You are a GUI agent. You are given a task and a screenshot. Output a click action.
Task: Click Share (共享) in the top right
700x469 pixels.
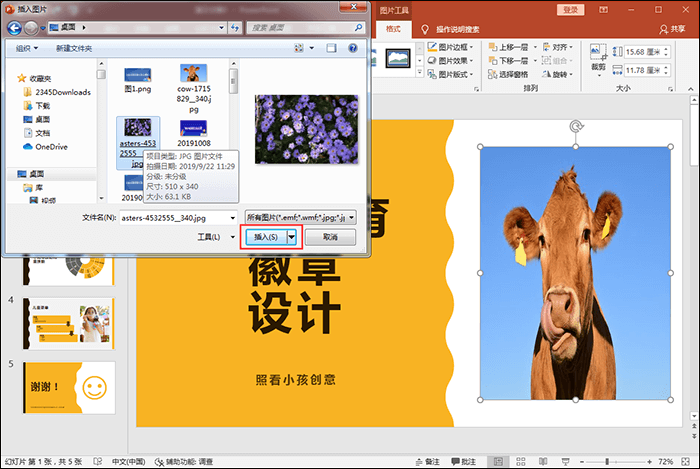pos(677,30)
